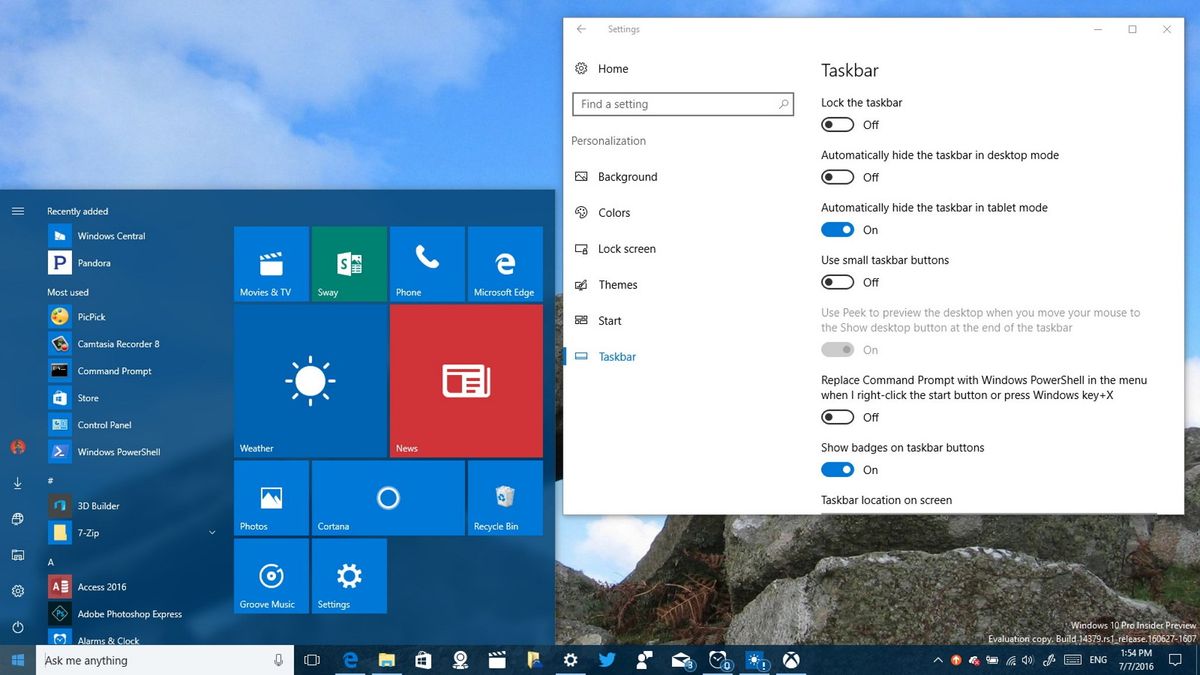Expand the Start menu hamburger menu
The width and height of the screenshot is (1200, 675).
pos(18,211)
